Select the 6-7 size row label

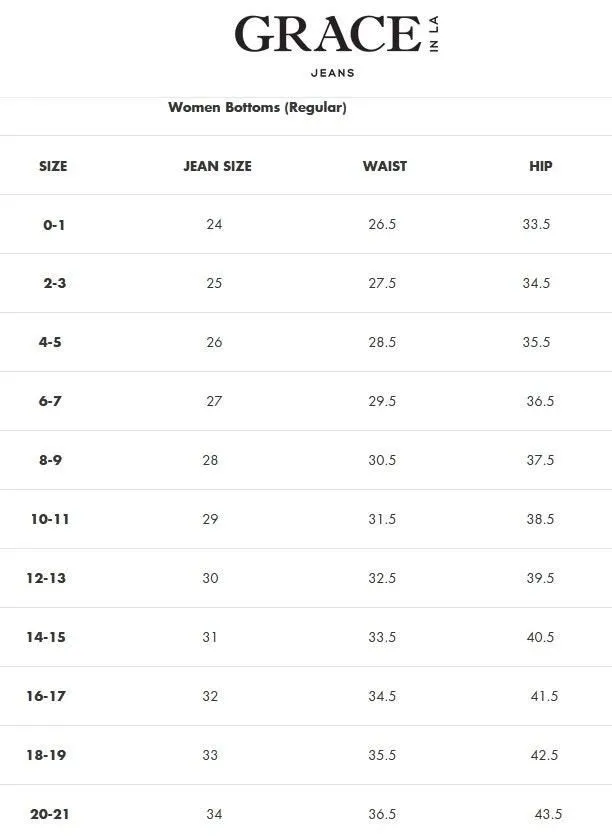coord(50,401)
